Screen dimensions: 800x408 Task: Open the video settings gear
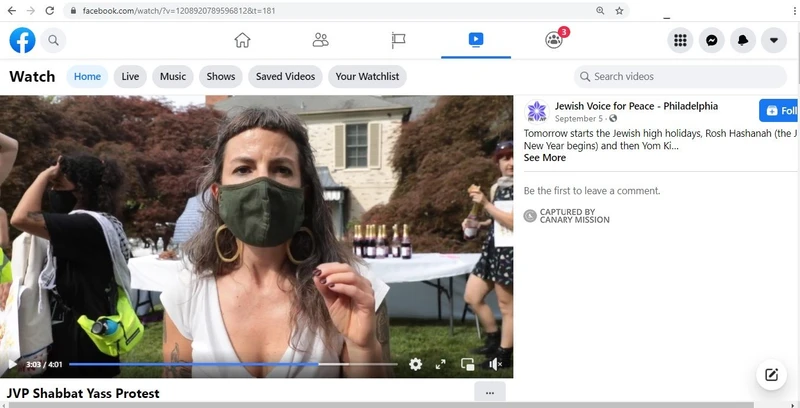415,365
